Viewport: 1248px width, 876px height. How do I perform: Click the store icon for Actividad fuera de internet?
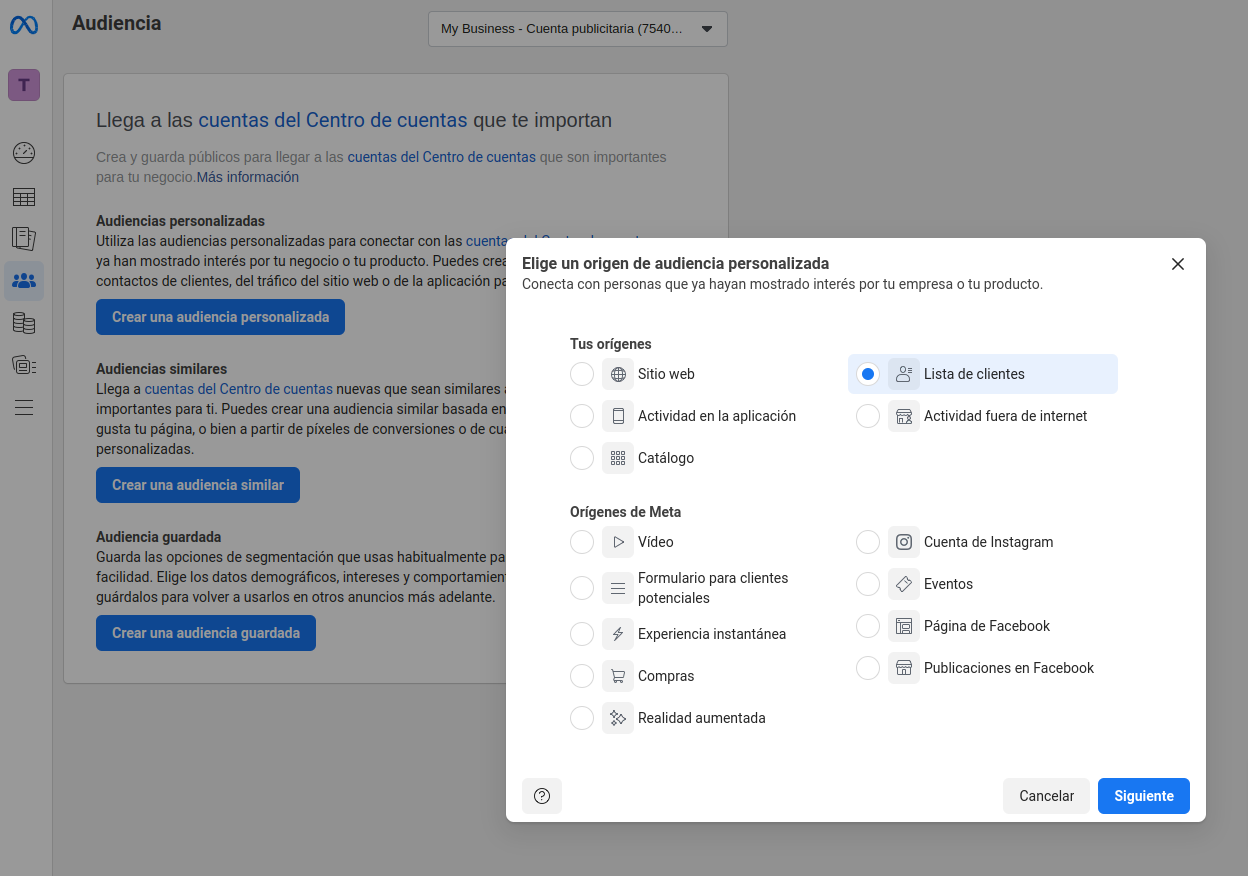[x=904, y=416]
